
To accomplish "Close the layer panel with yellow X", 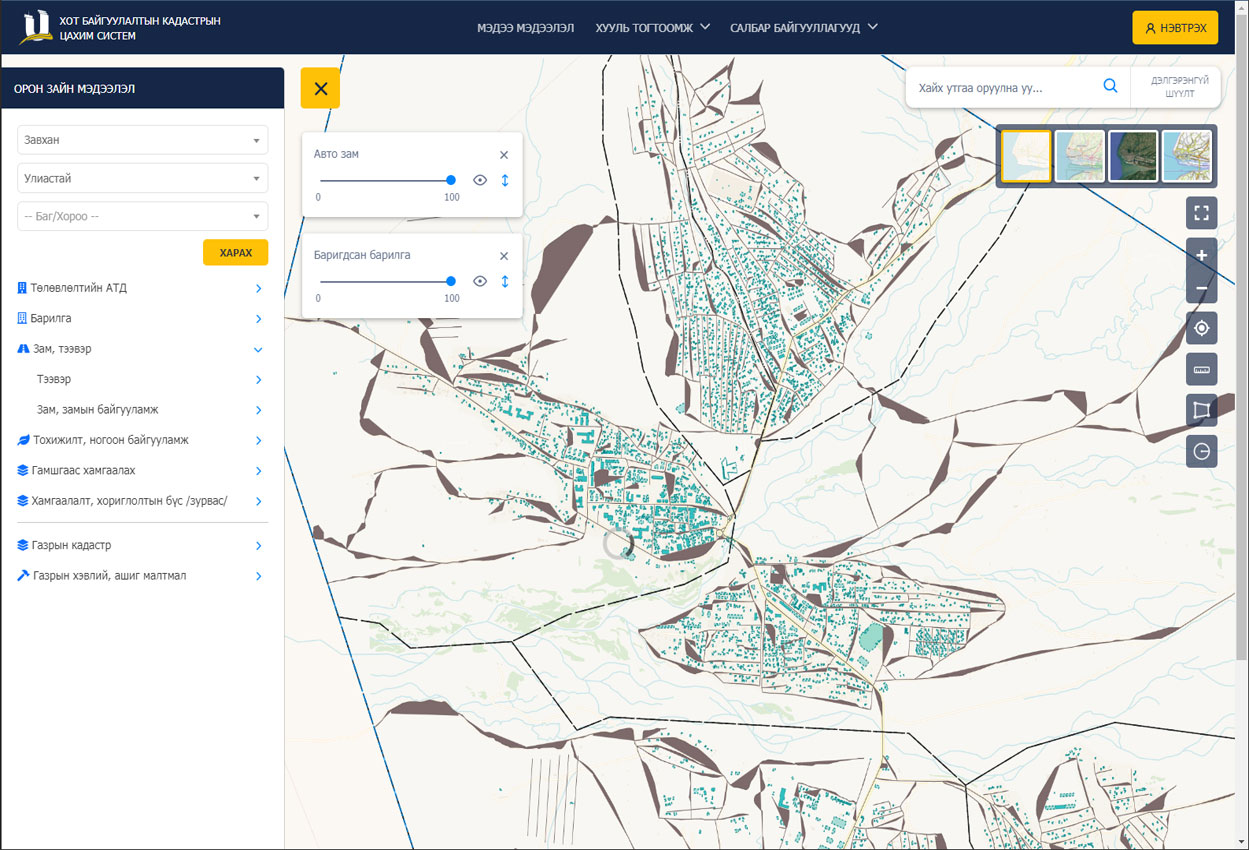I will point(320,88).
